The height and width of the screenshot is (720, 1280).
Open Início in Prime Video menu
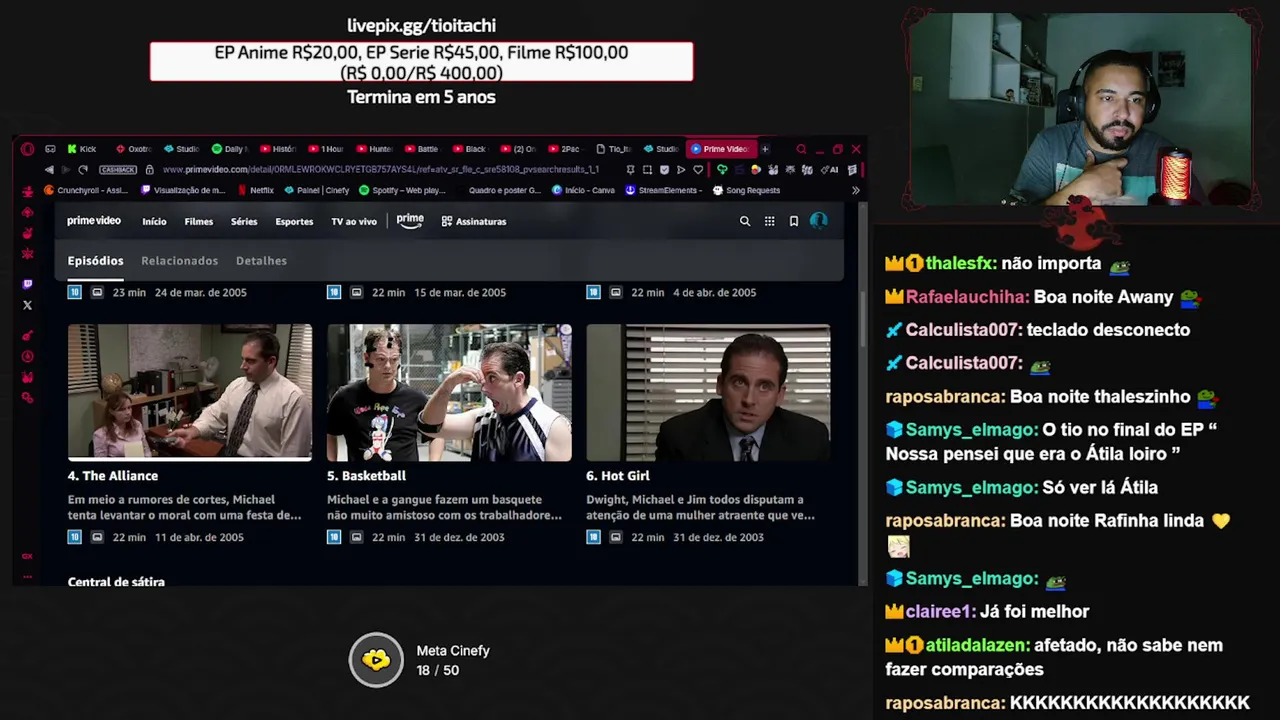154,221
